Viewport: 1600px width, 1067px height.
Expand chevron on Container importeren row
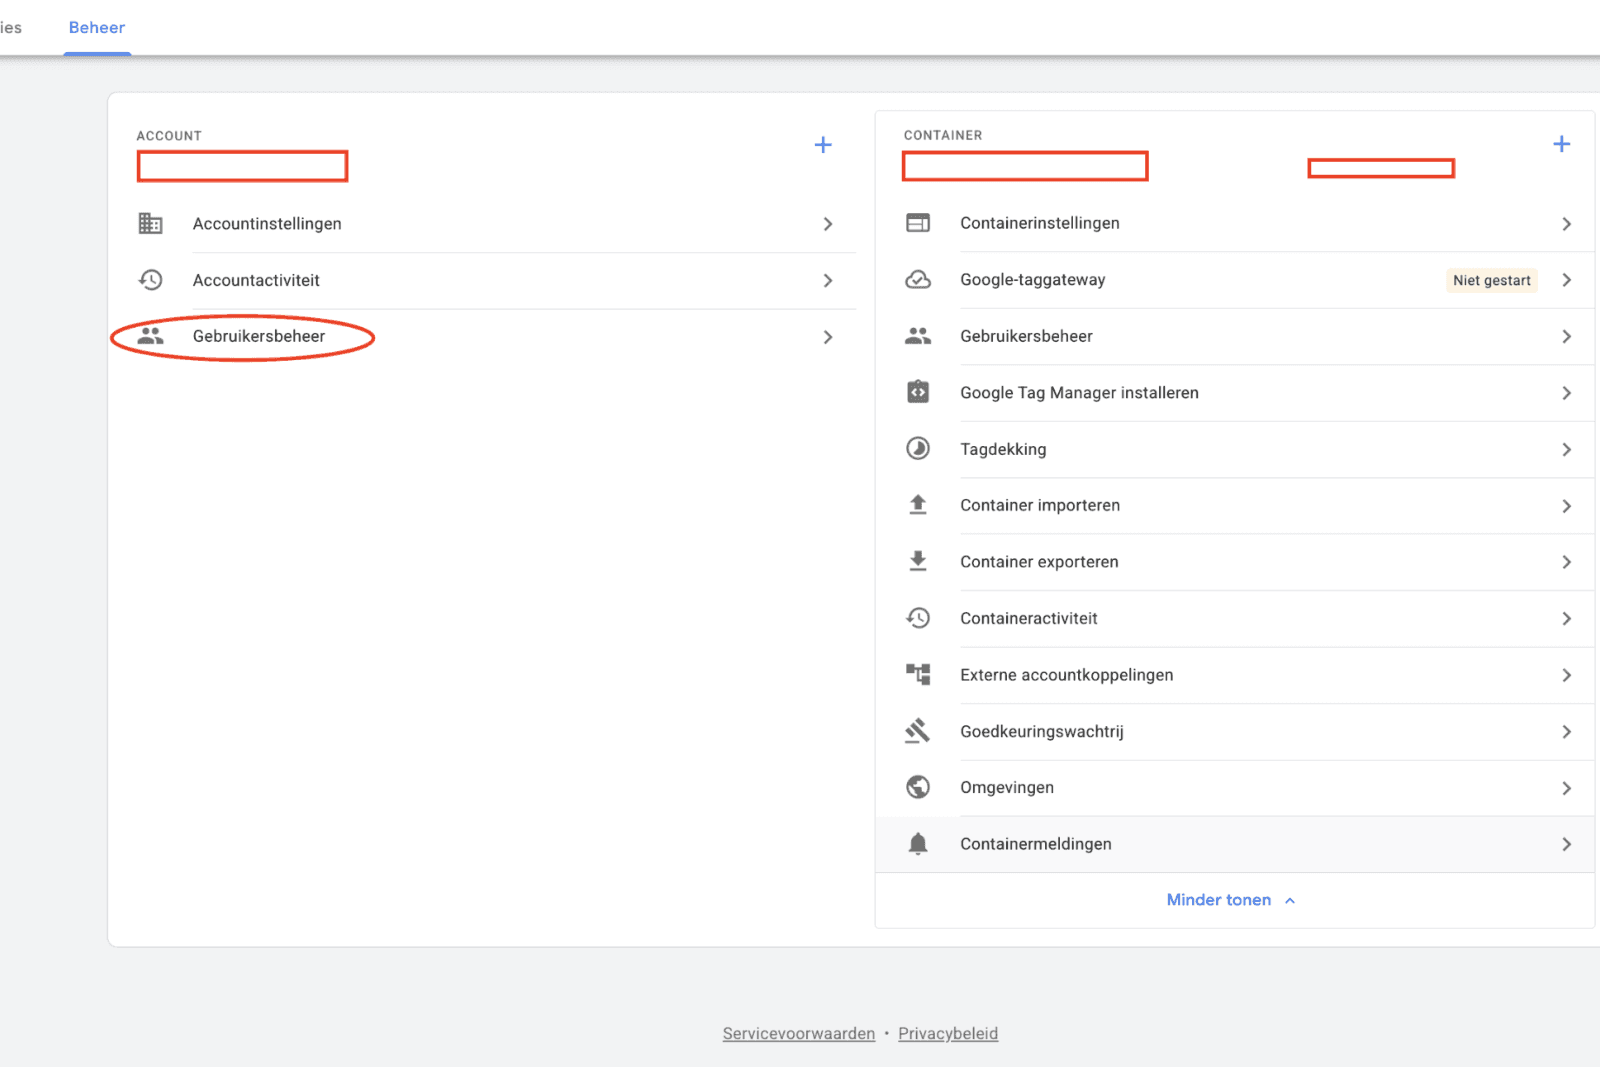tap(1566, 506)
